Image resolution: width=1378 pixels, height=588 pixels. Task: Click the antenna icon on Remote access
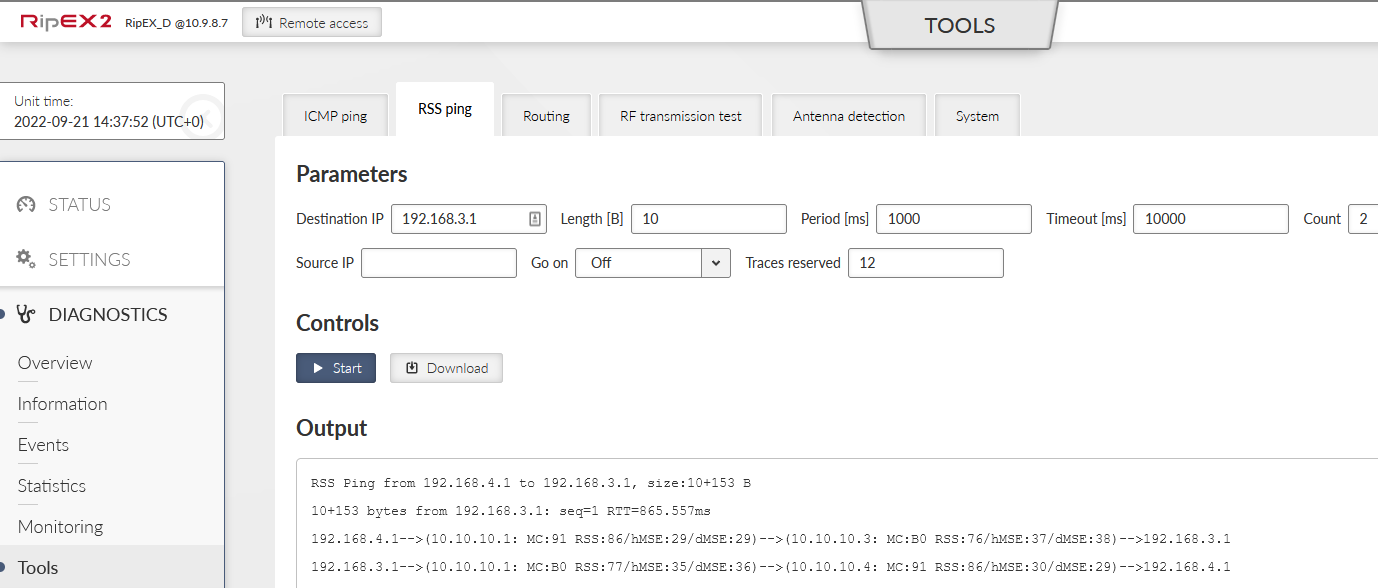pyautogui.click(x=263, y=22)
